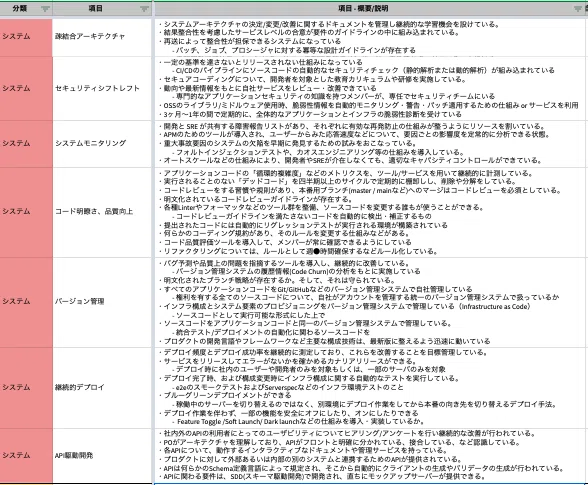588x485 pixels.
Task: Select the バージョン管理 cell
Action: 102,302
